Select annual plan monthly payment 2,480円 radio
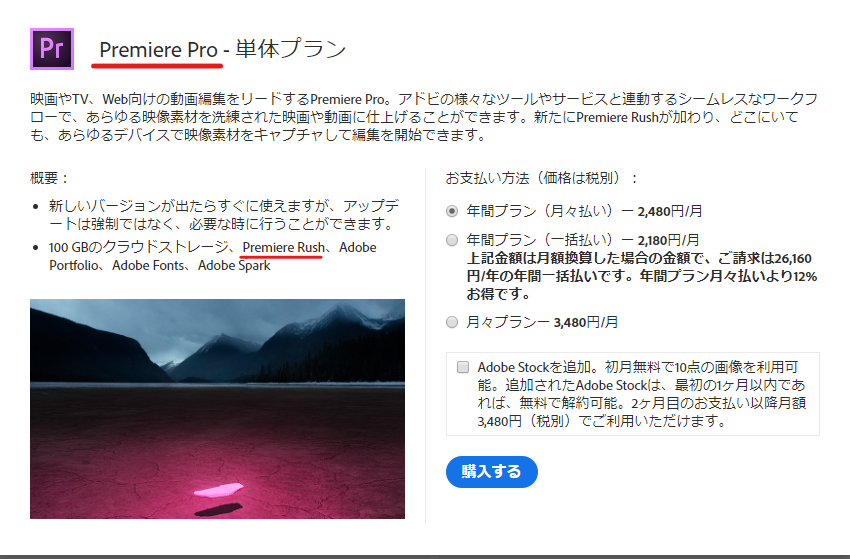Image resolution: width=850 pixels, height=559 pixels. pyautogui.click(x=452, y=211)
